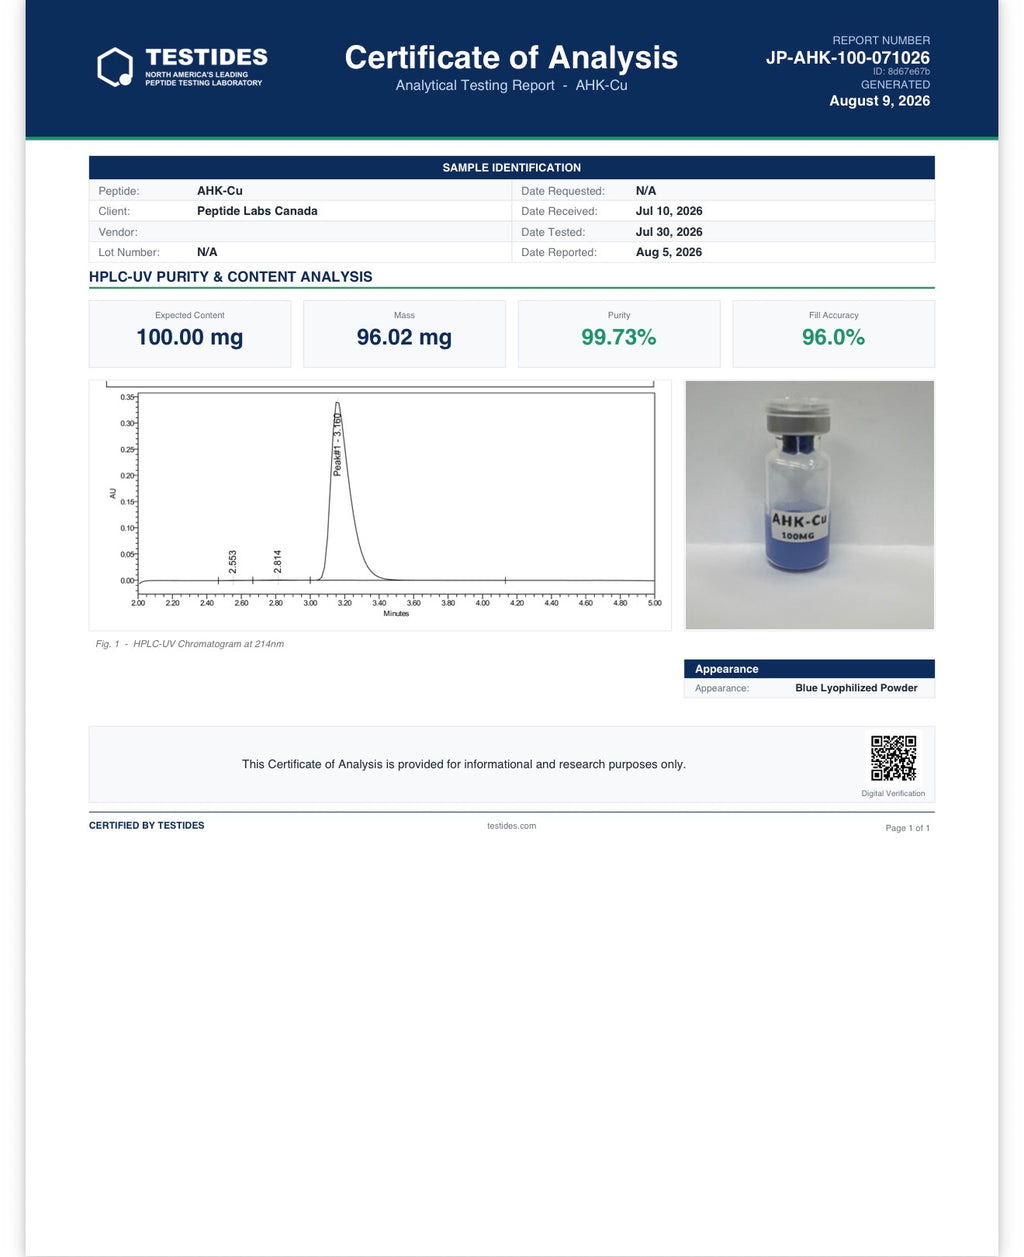Click the AU axis label
This screenshot has height=1257, width=1024.
[113, 493]
